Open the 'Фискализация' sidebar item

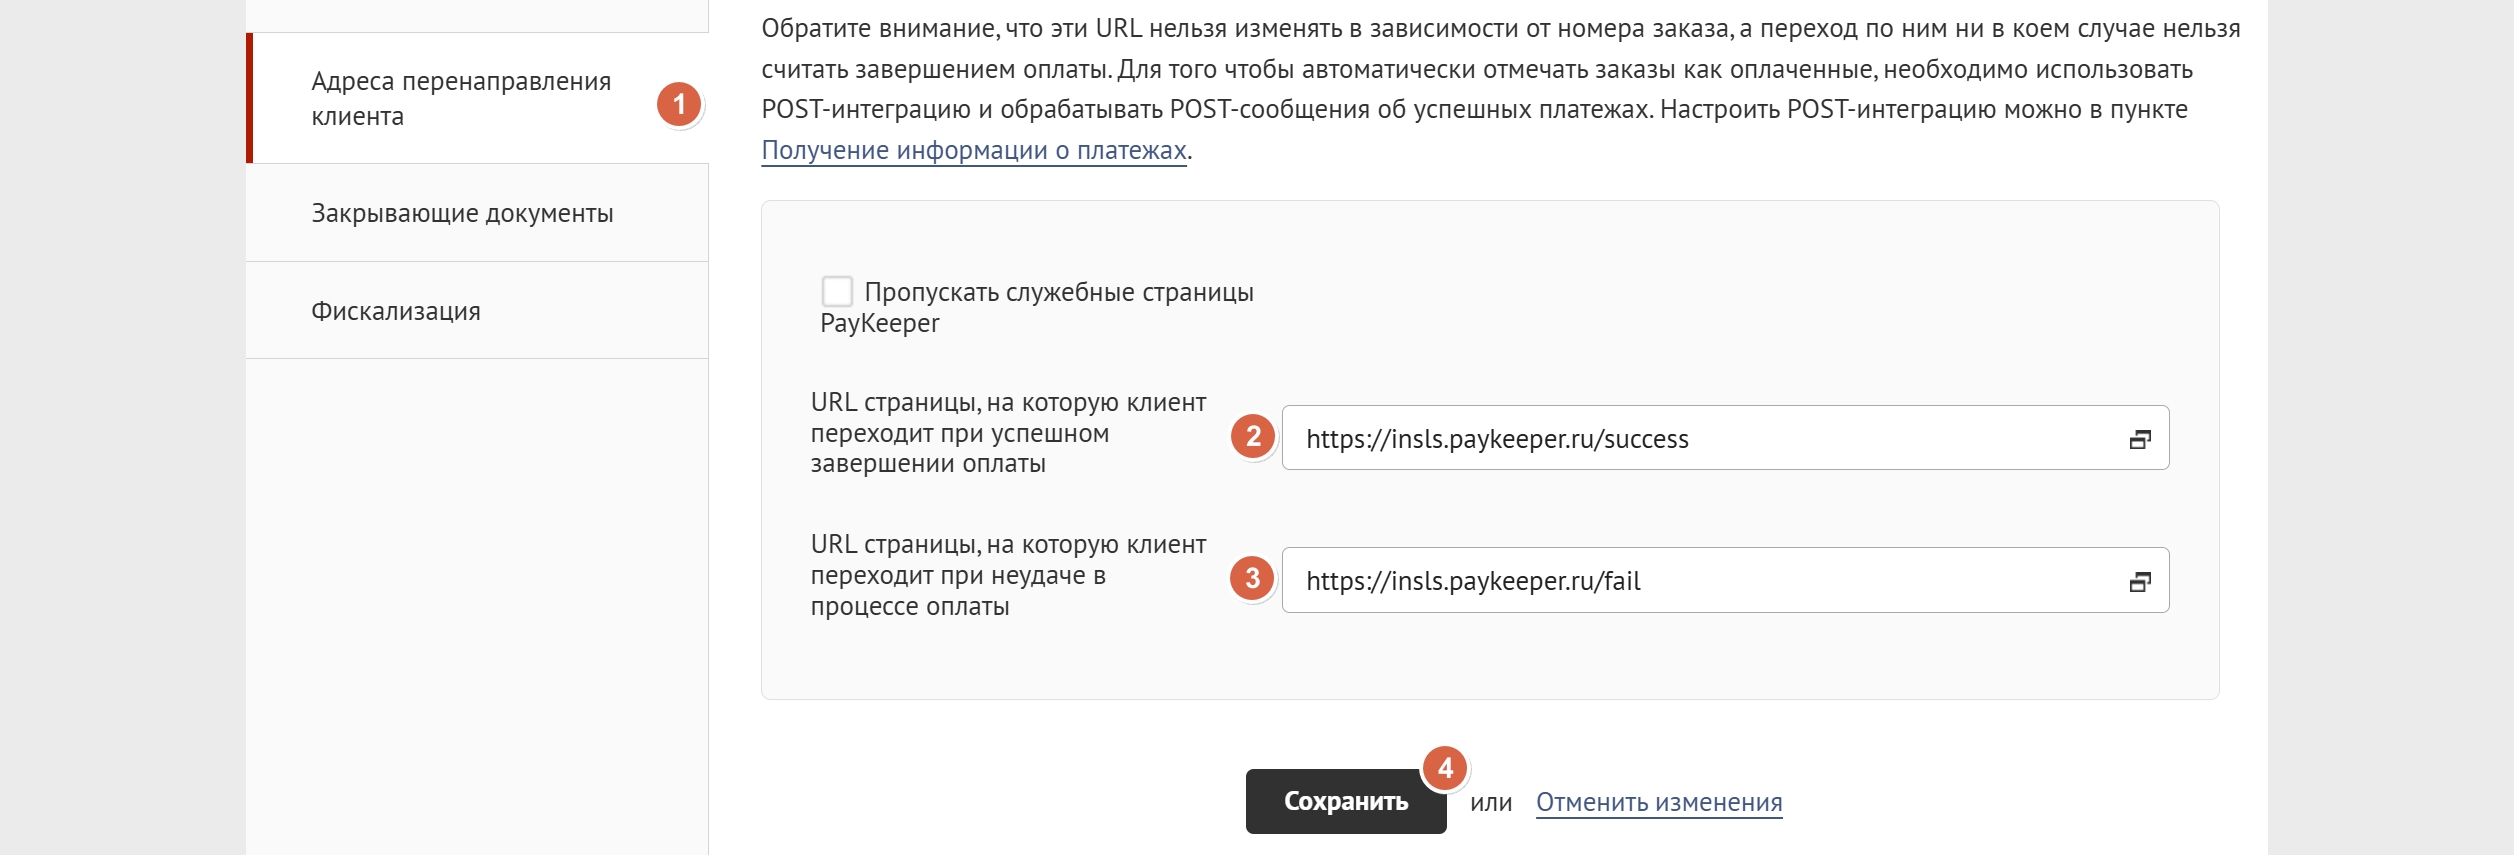point(477,310)
